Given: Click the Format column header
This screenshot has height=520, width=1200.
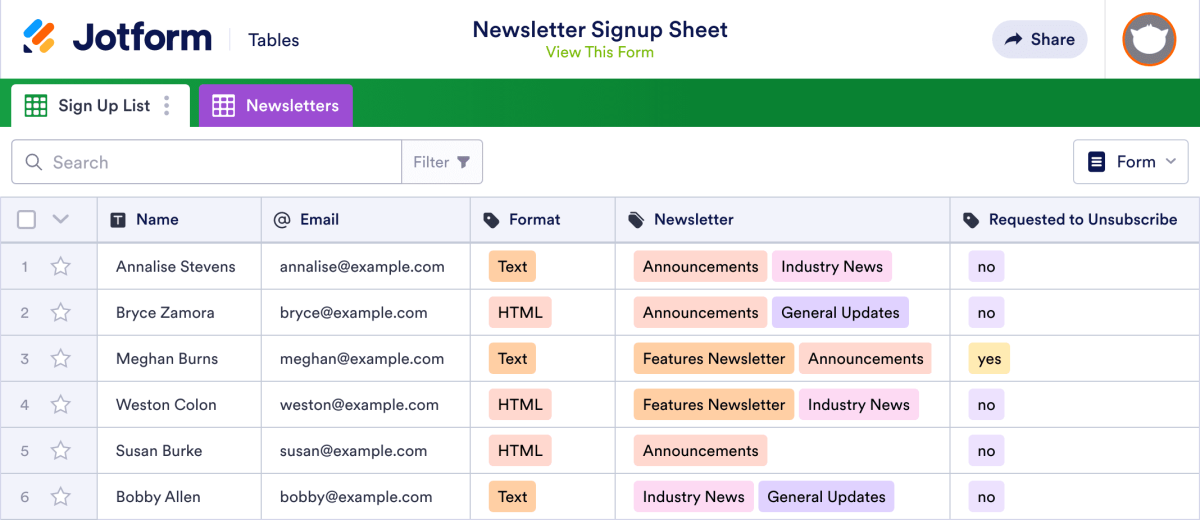Looking at the screenshot, I should pos(543,220).
